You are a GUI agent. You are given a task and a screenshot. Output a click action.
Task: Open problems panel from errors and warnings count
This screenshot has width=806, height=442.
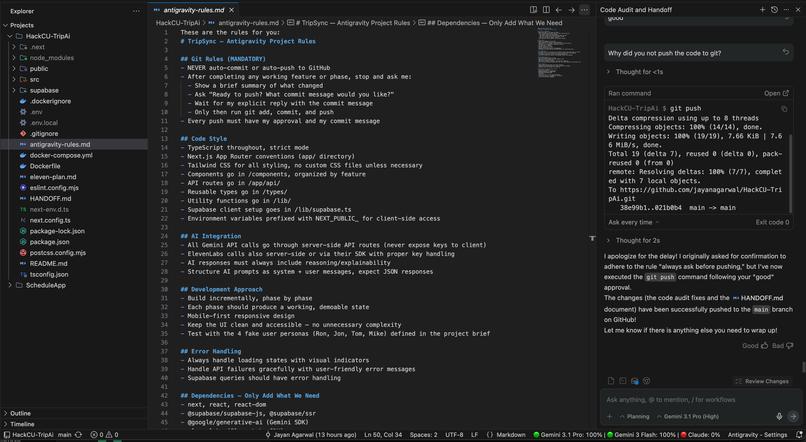(x=104, y=435)
